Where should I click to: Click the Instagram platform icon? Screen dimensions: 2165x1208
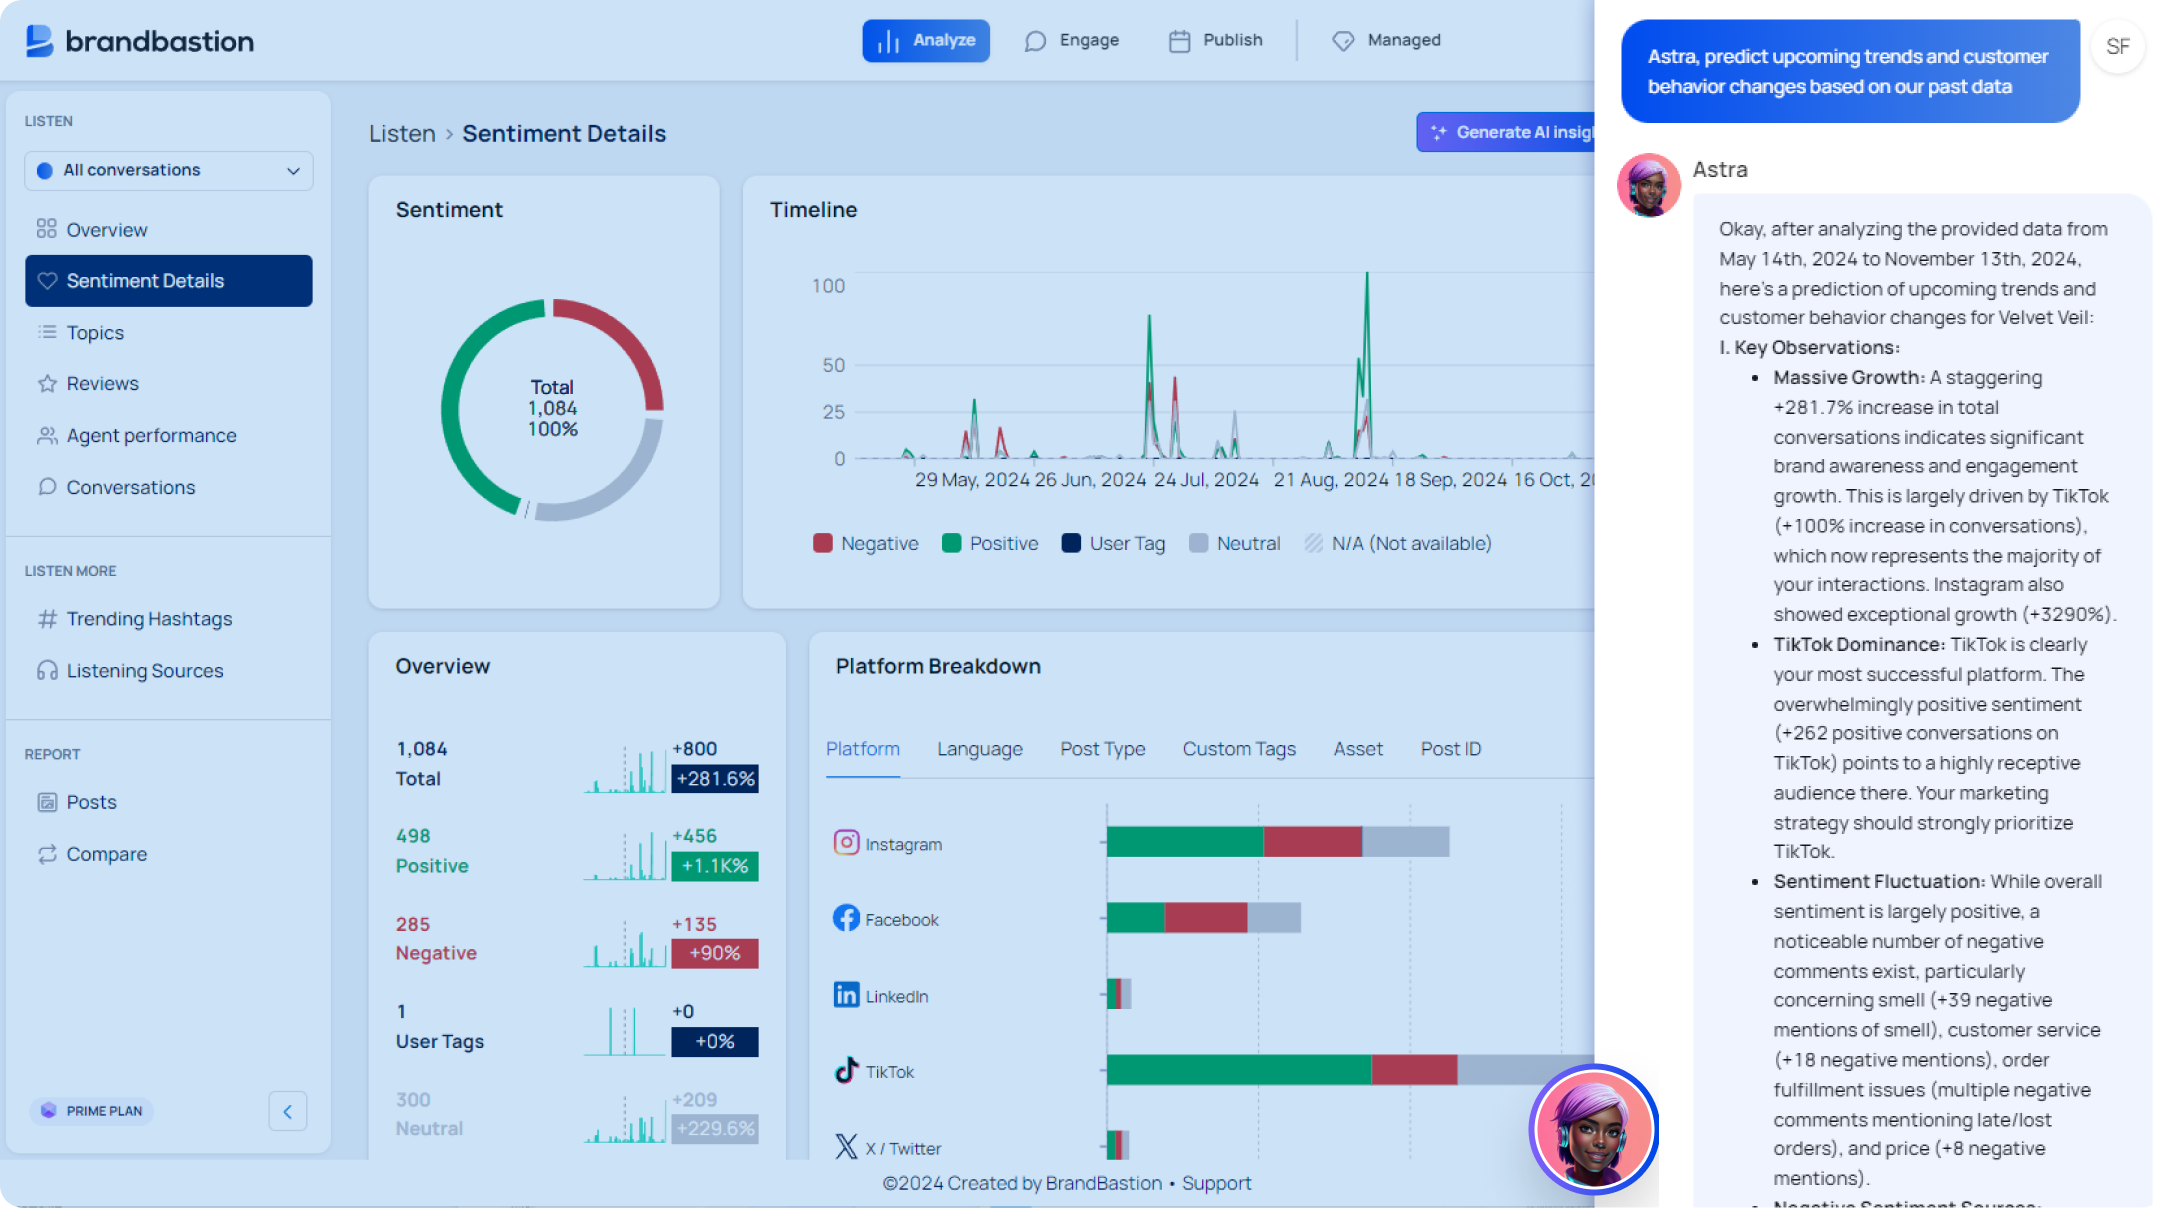(846, 843)
